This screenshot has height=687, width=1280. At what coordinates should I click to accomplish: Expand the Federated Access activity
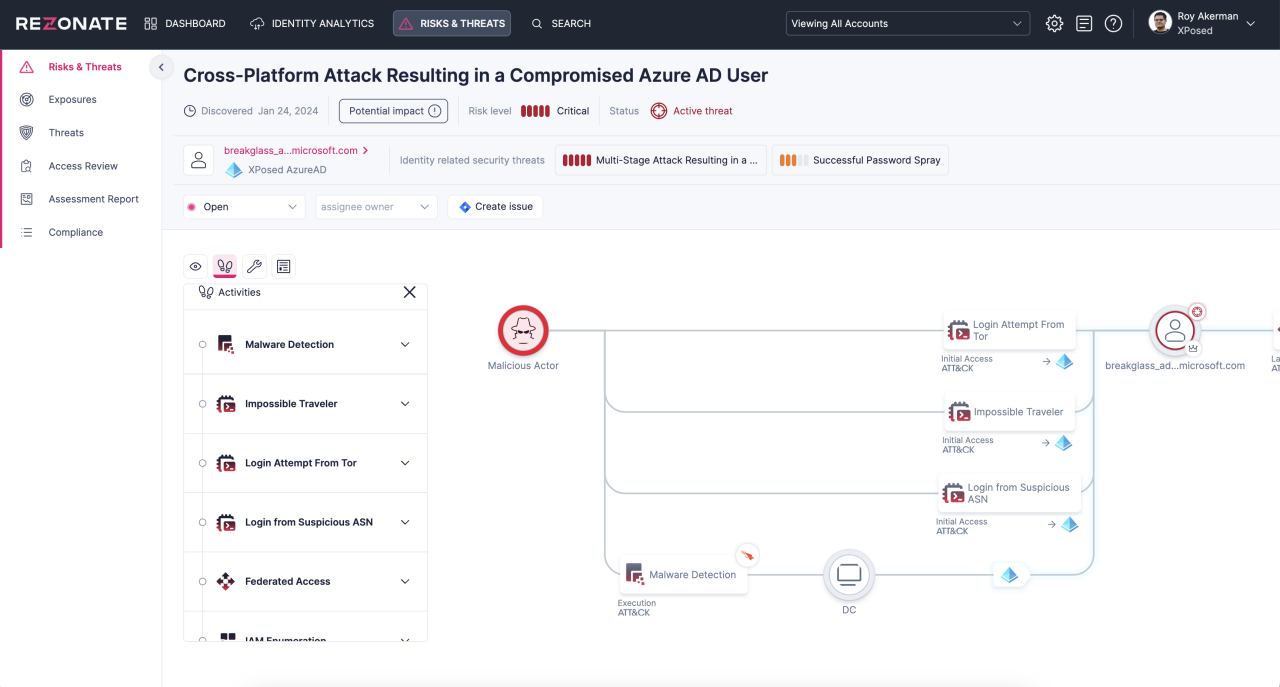click(405, 581)
